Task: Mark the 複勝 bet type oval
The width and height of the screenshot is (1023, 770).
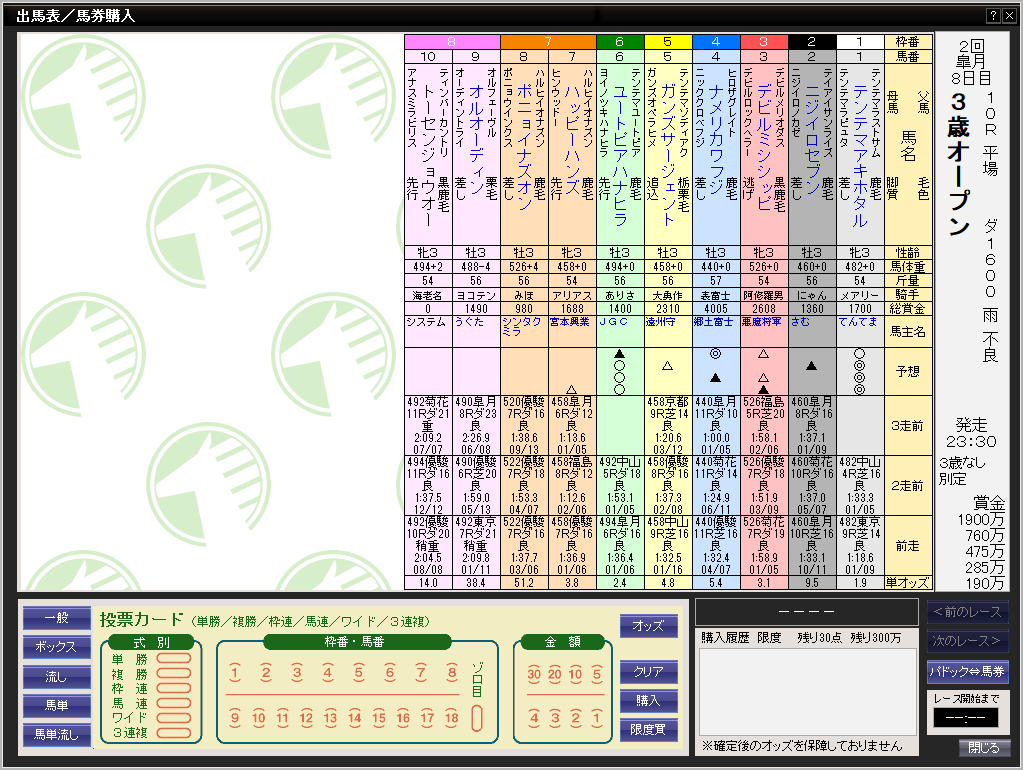Action: point(174,673)
